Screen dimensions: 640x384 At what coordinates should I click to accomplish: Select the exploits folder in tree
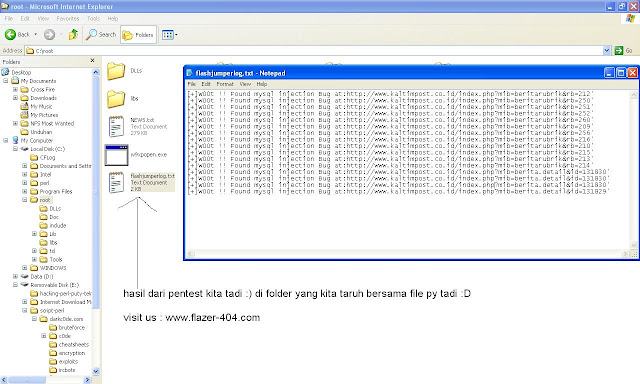[68, 362]
